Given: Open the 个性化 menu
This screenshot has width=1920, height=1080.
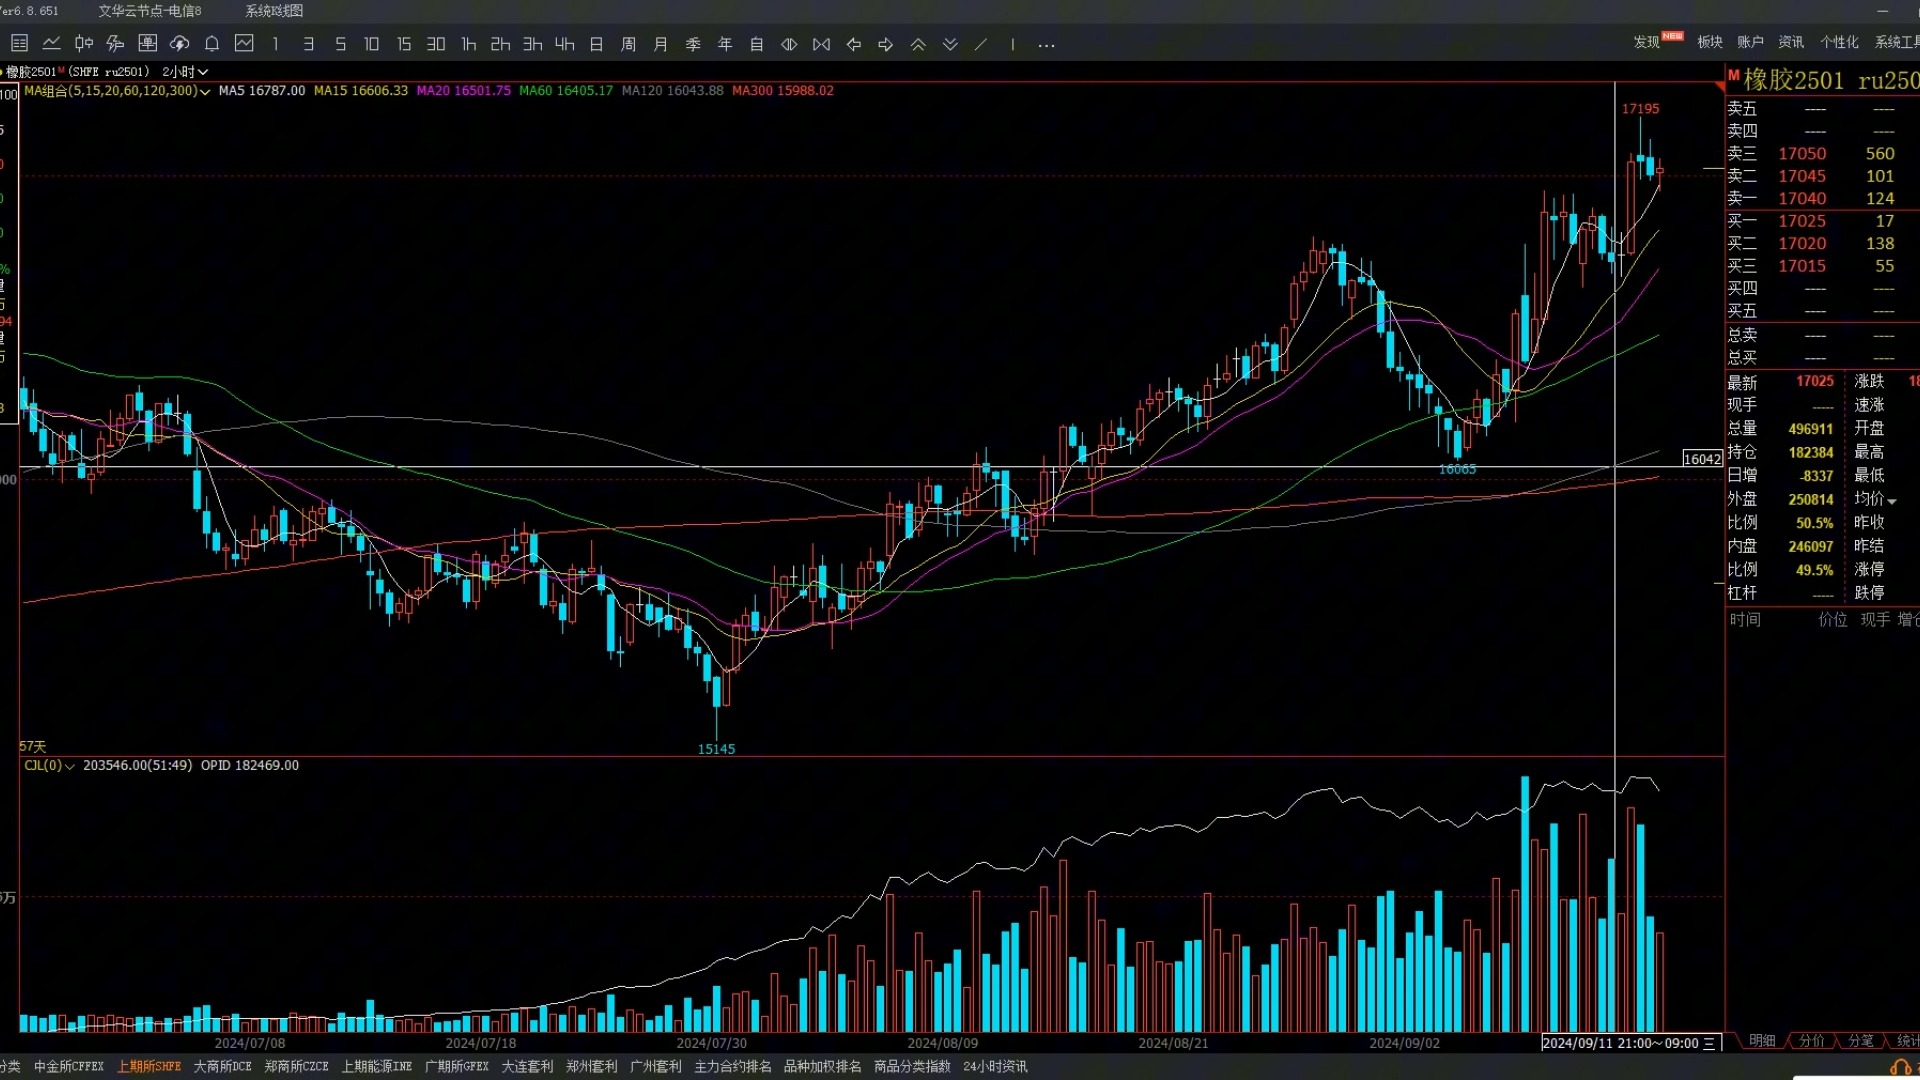Looking at the screenshot, I should [1839, 42].
